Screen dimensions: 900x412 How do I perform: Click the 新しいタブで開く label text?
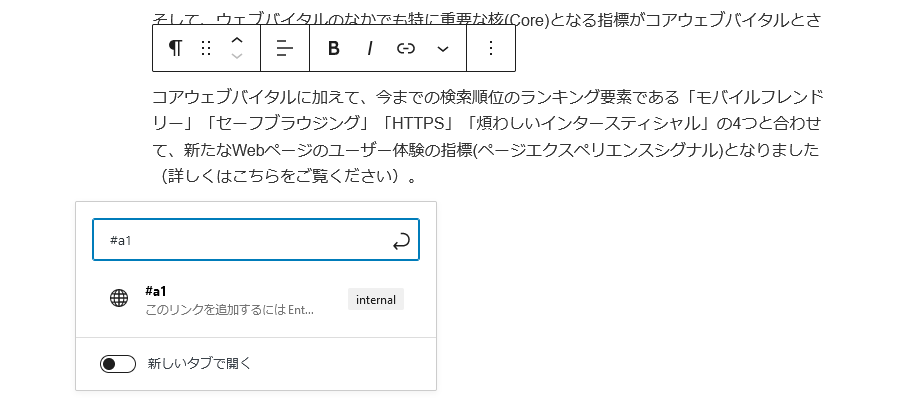coord(199,364)
